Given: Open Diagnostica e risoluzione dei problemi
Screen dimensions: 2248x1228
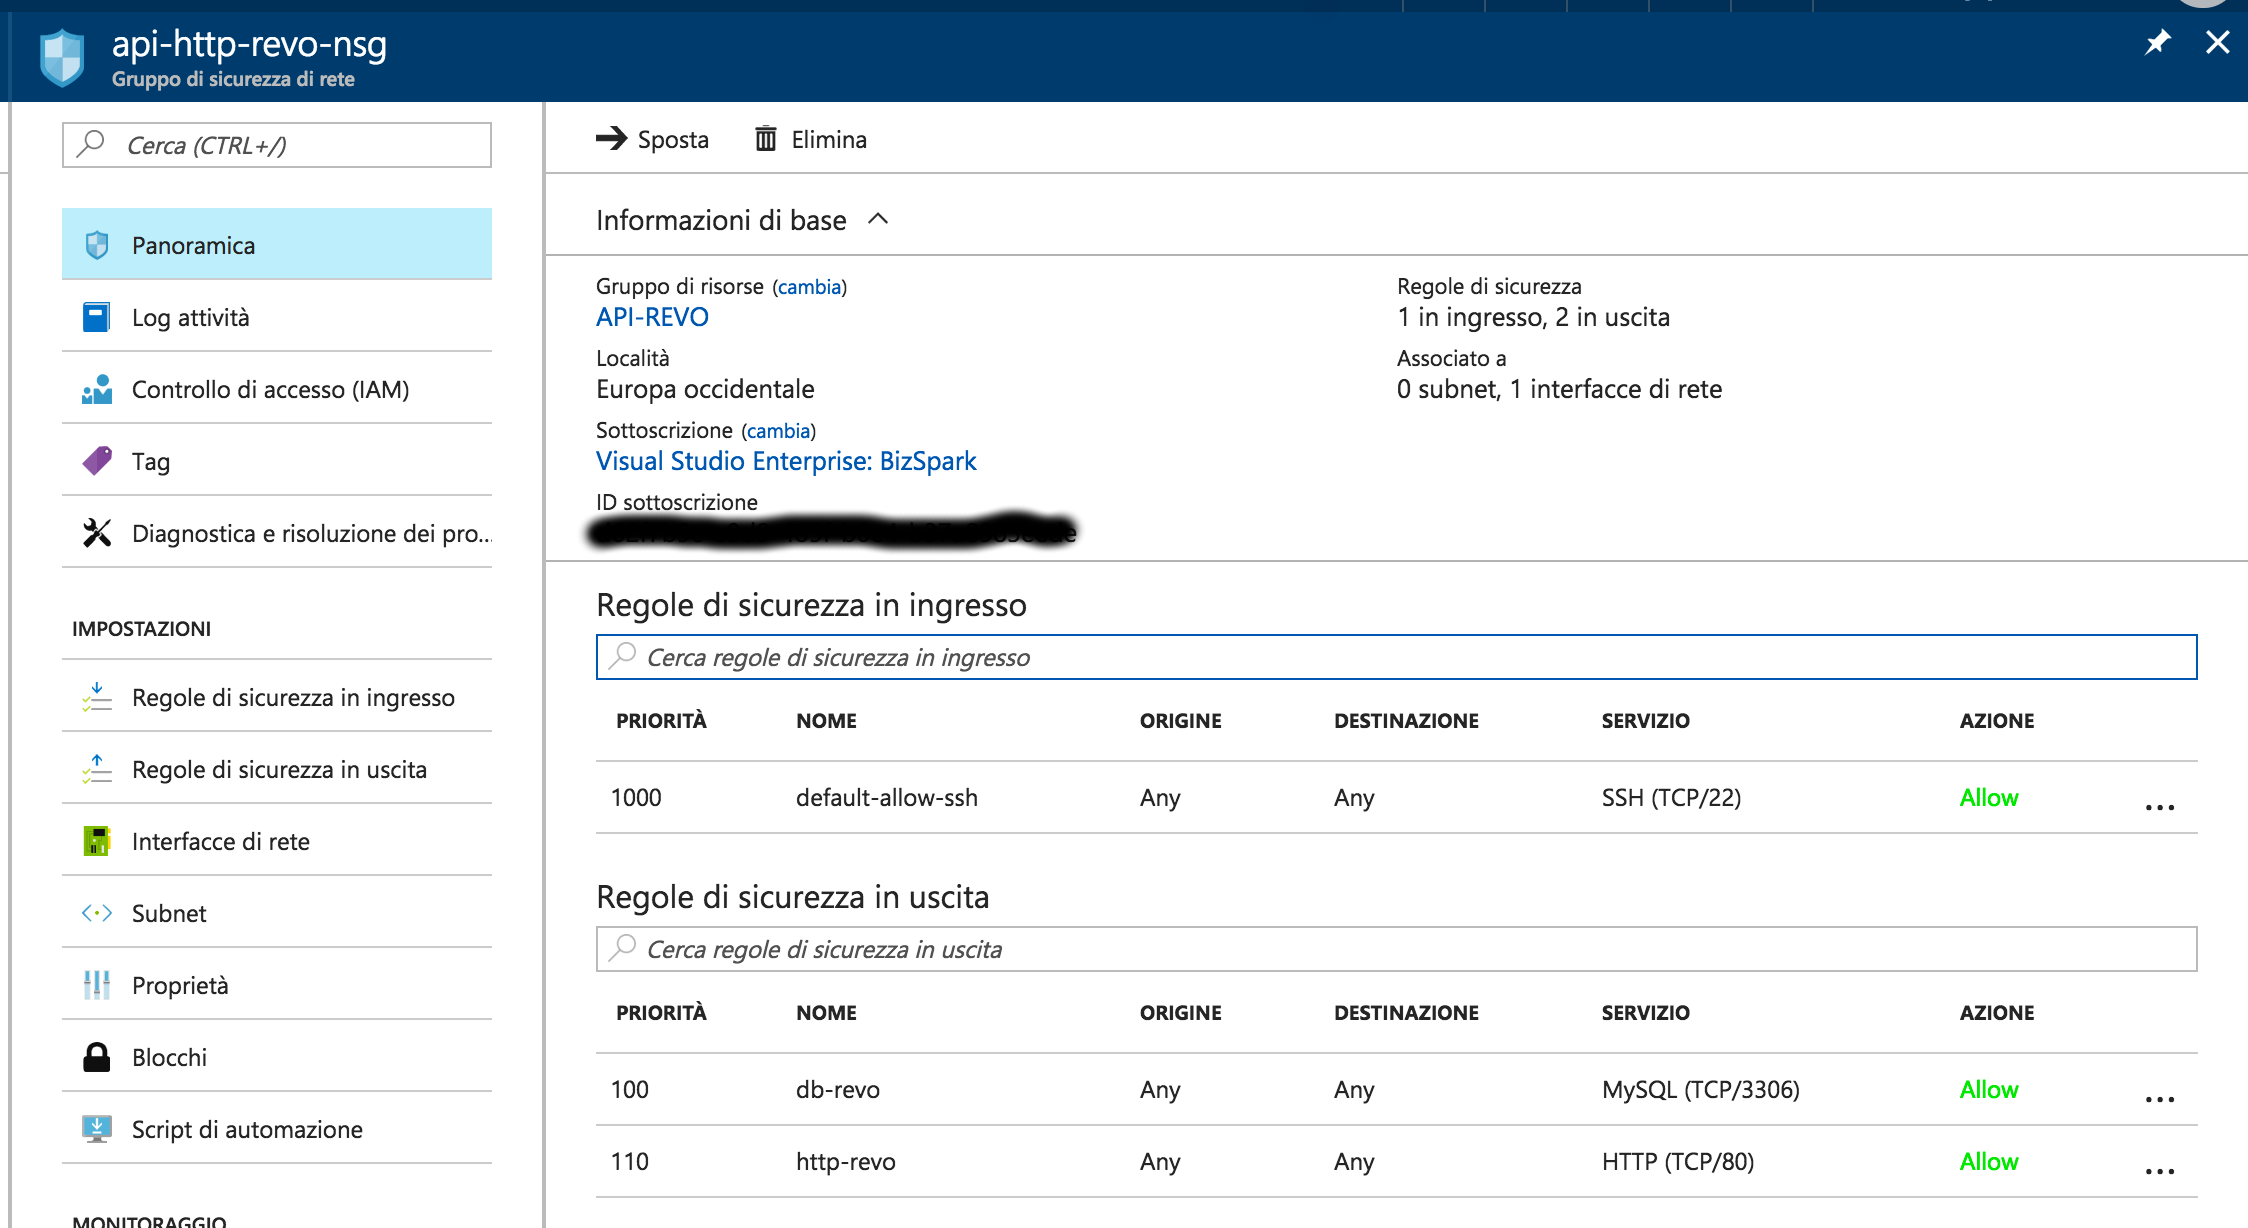Looking at the screenshot, I should (x=310, y=533).
